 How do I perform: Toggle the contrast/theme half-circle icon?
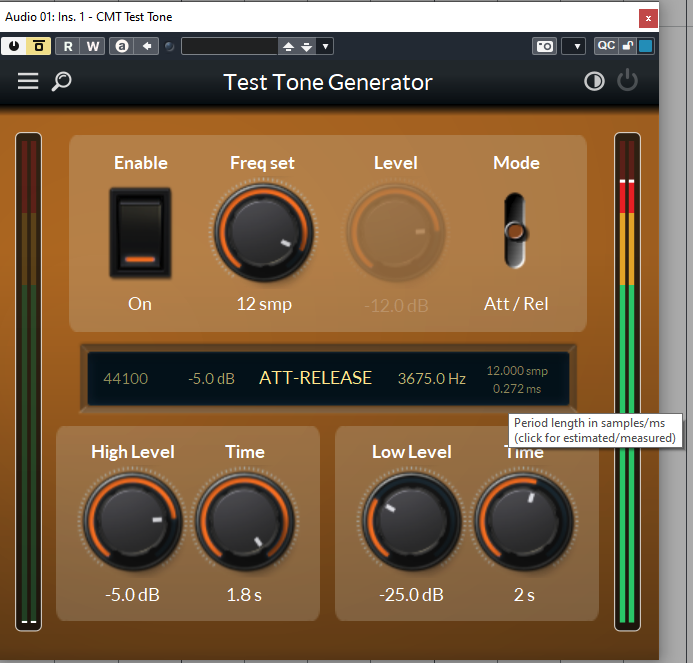click(594, 81)
